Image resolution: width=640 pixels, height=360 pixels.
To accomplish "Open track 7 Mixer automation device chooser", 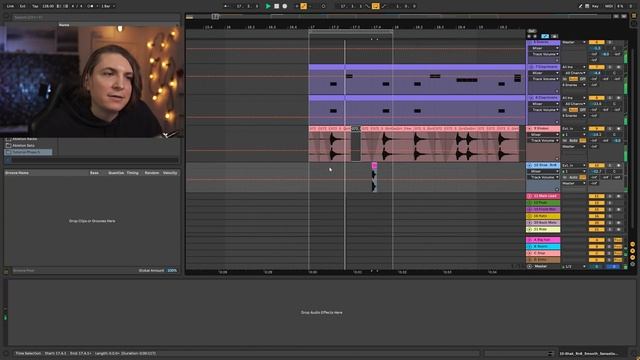I will [544, 73].
